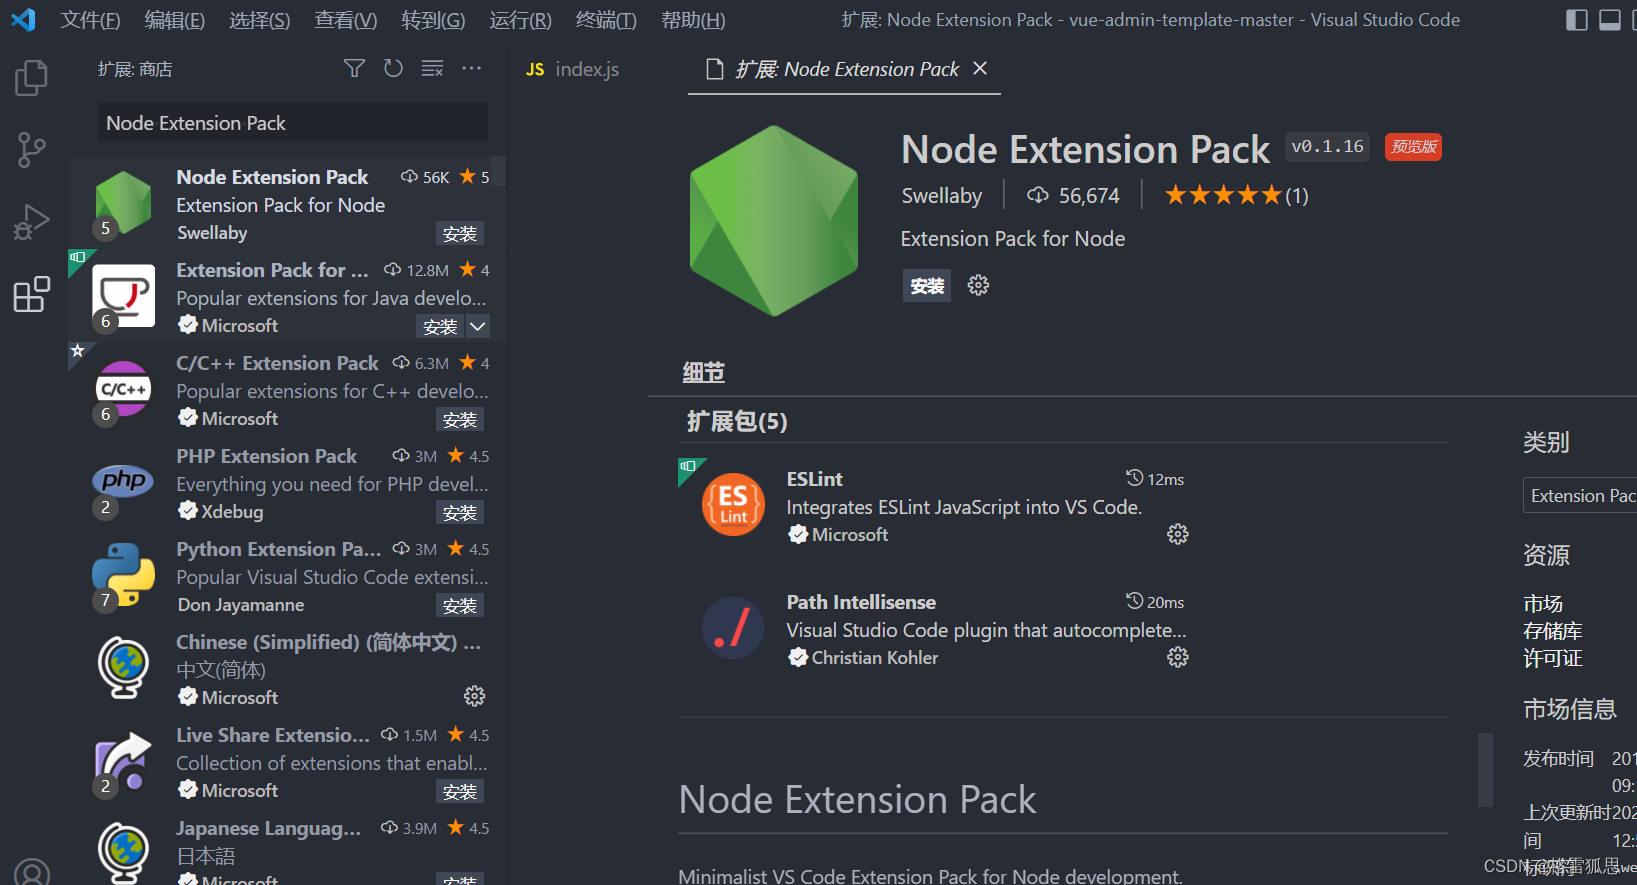Click Path Intellisense title in pack list

(861, 602)
